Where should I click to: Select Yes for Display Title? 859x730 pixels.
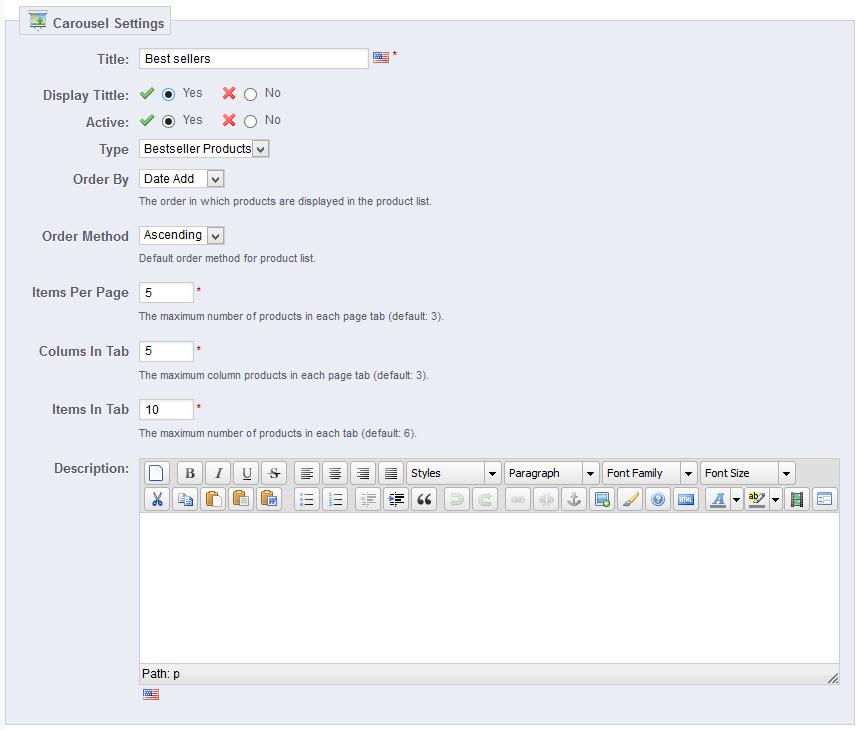(169, 94)
